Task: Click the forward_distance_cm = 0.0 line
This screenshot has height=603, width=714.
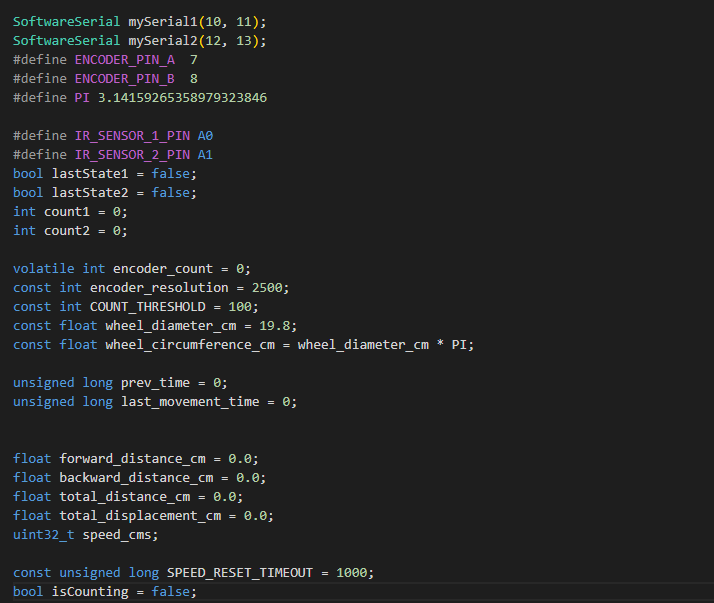Action: click(136, 459)
